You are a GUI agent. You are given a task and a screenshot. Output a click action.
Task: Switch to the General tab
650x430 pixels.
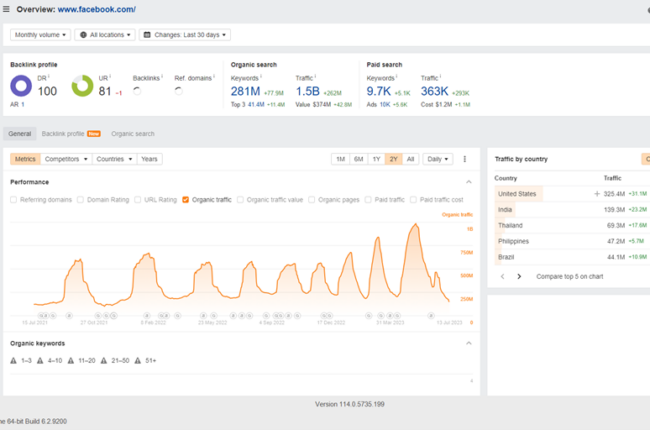click(19, 134)
